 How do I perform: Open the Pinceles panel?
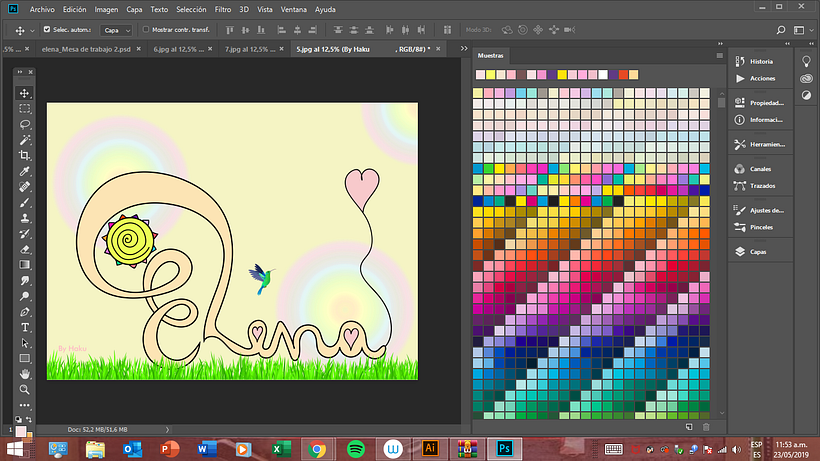click(760, 227)
